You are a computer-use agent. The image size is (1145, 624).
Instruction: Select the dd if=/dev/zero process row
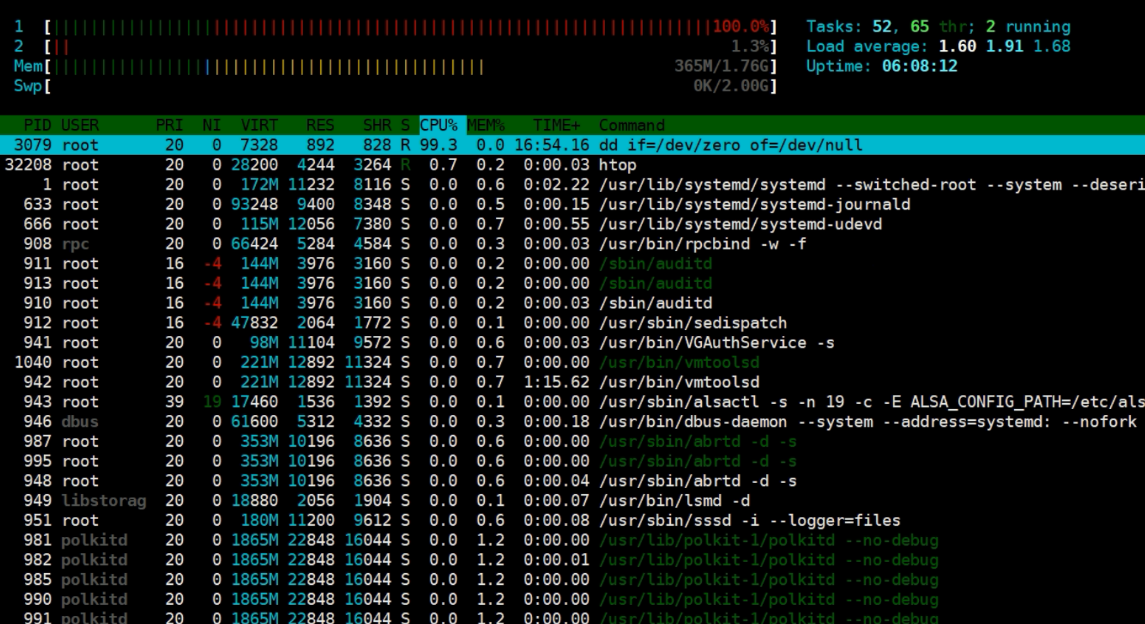(x=572, y=145)
